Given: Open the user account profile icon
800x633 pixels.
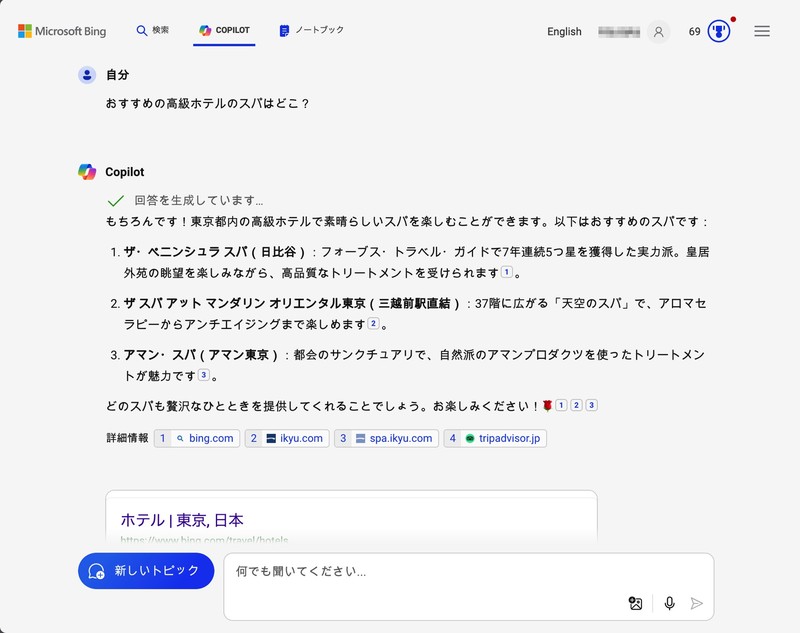Looking at the screenshot, I should (x=658, y=32).
